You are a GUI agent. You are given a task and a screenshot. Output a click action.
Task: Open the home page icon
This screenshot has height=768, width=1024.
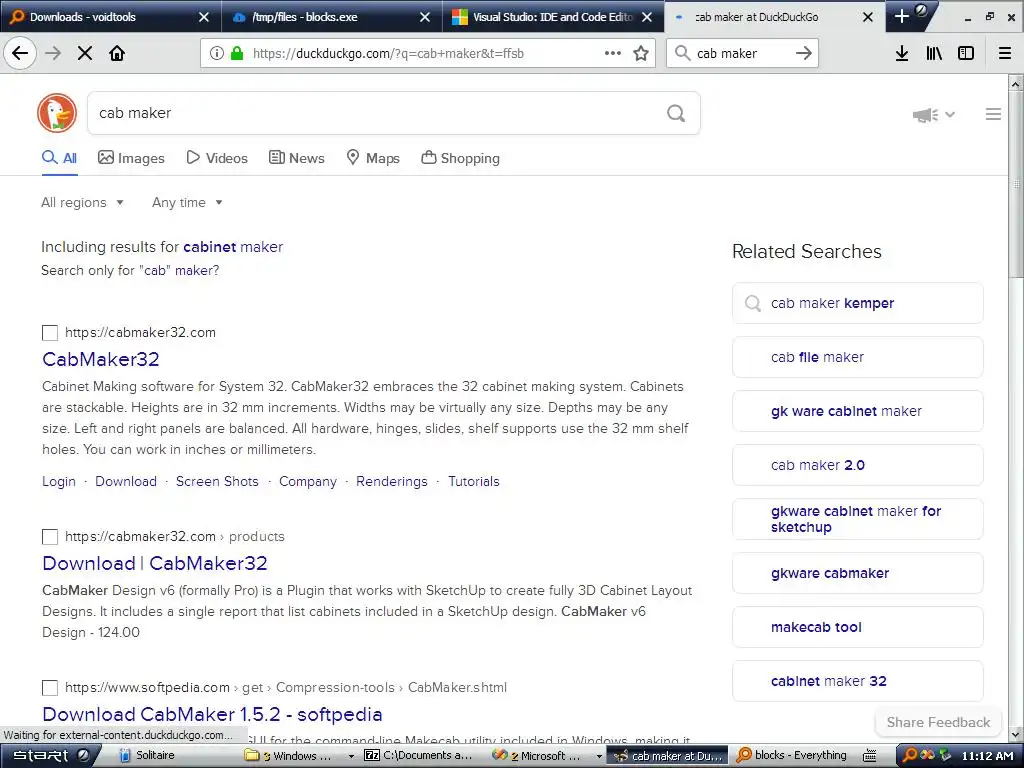point(117,53)
